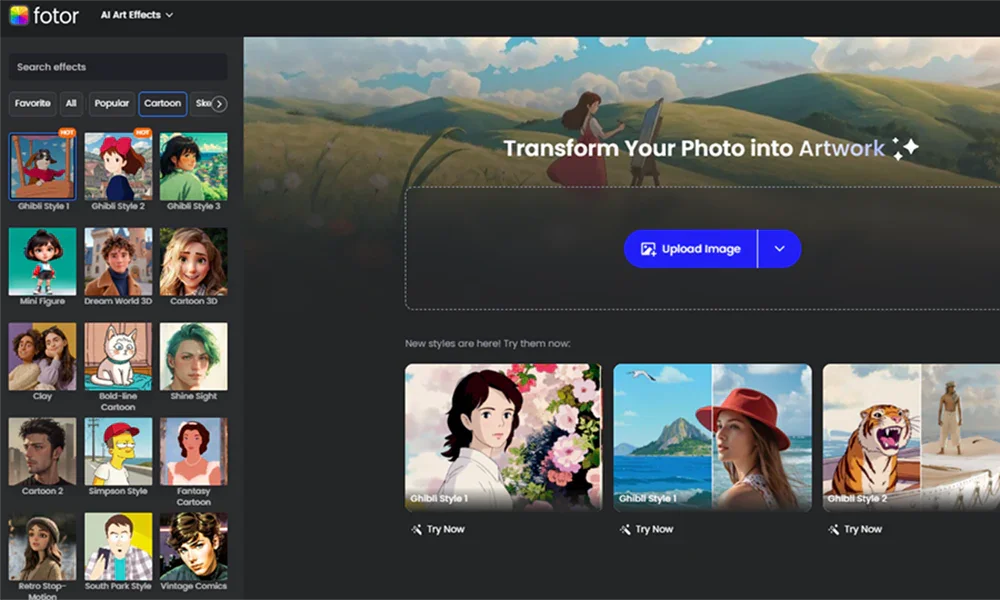Select the All effects tab
The width and height of the screenshot is (1000, 600).
pos(72,103)
